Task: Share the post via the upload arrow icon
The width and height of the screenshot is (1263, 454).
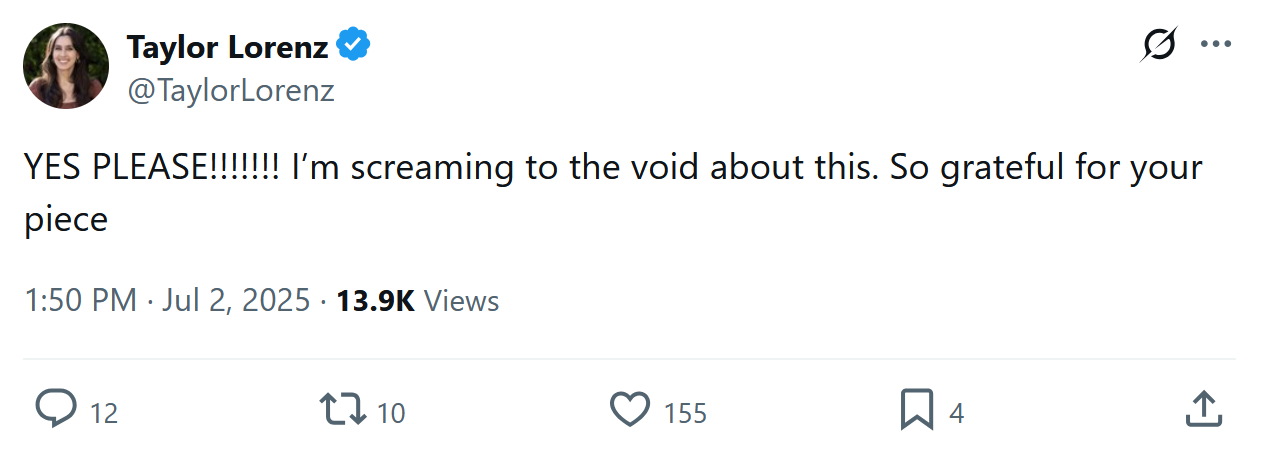Action: (x=1202, y=410)
